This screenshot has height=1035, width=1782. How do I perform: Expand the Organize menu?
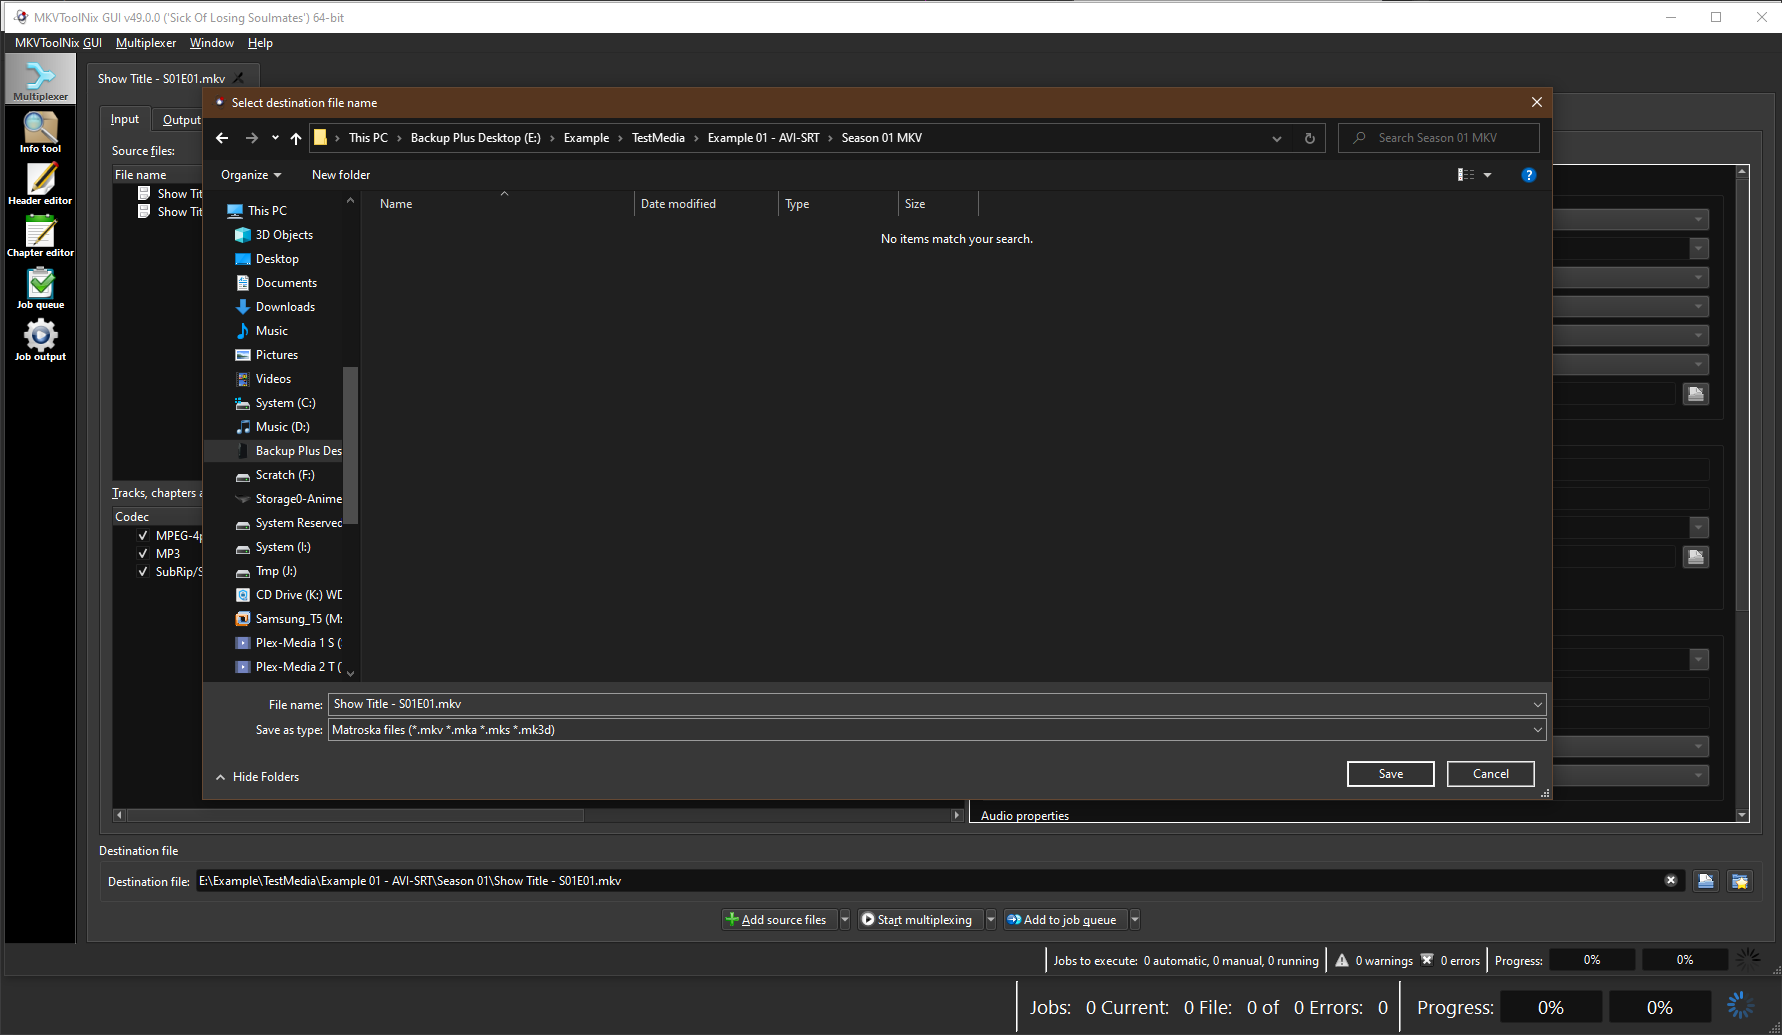249,174
